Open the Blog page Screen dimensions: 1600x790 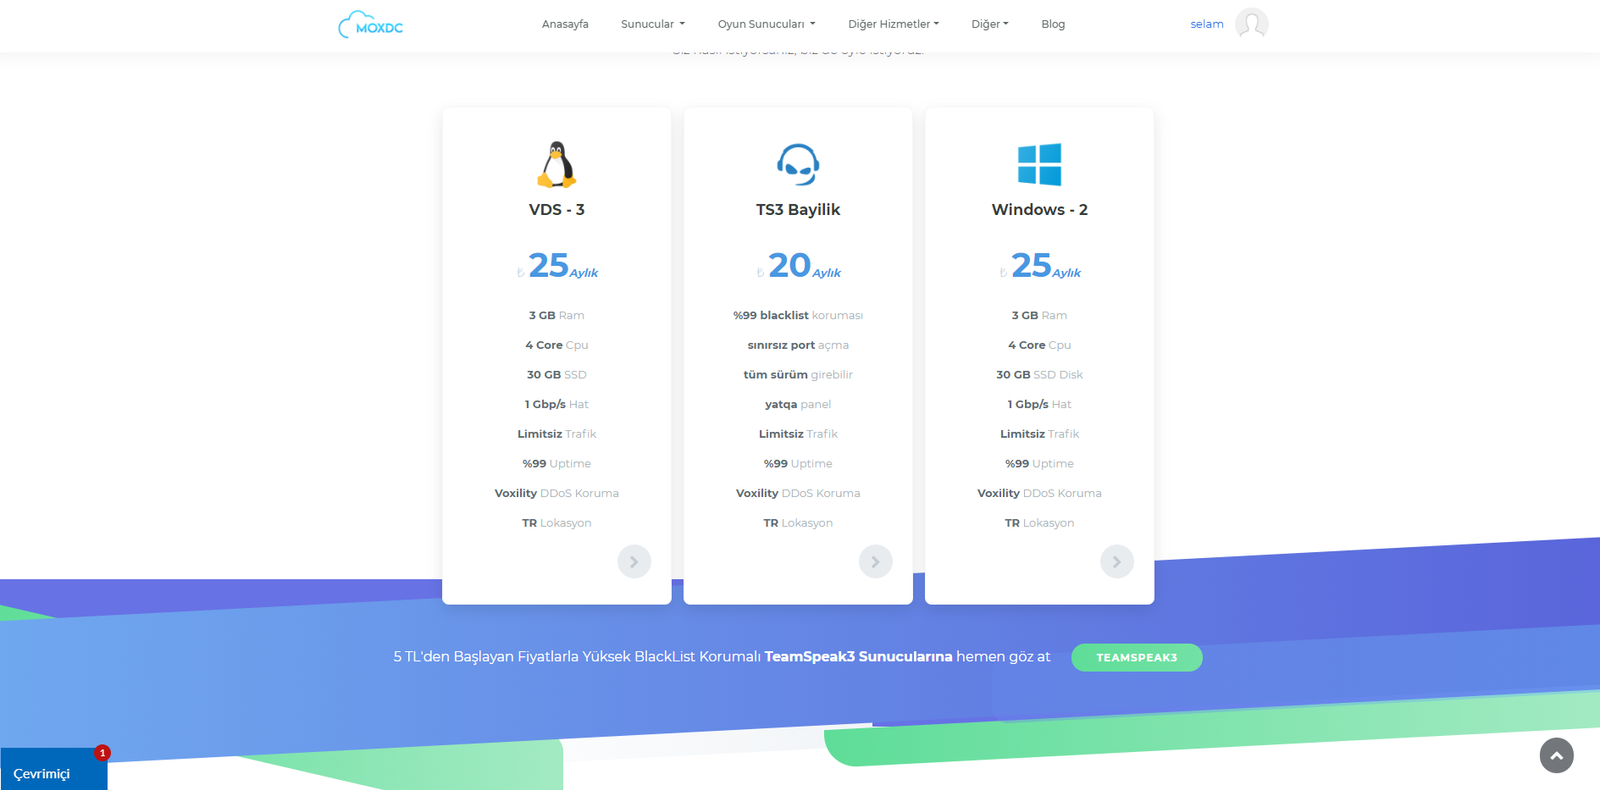pyautogui.click(x=1053, y=24)
